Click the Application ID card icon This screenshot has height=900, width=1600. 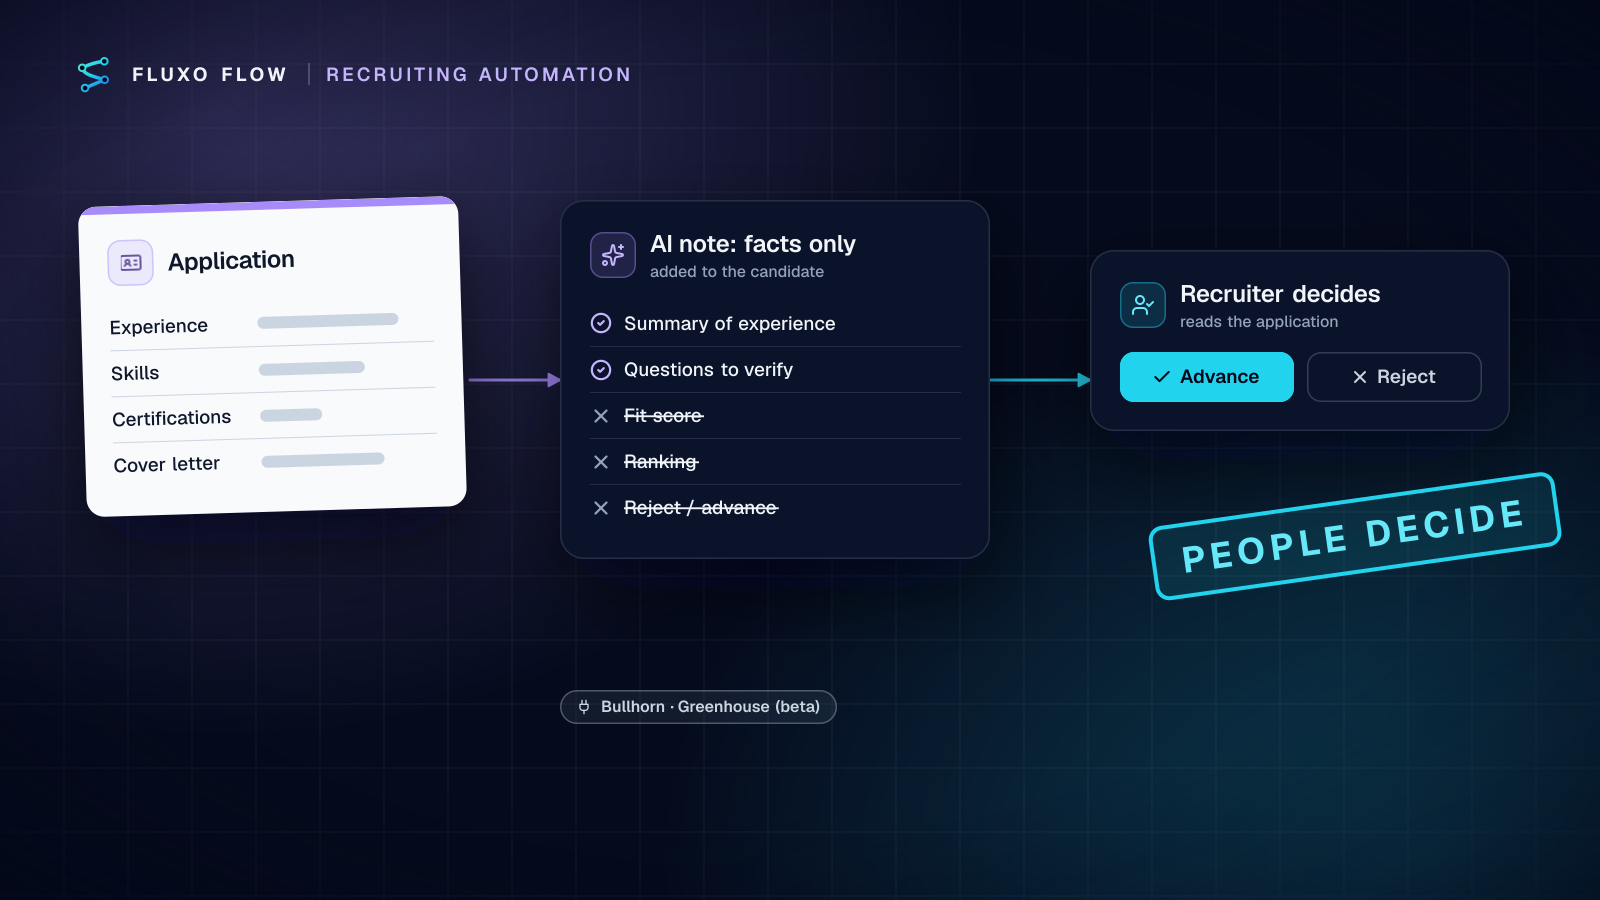(131, 263)
